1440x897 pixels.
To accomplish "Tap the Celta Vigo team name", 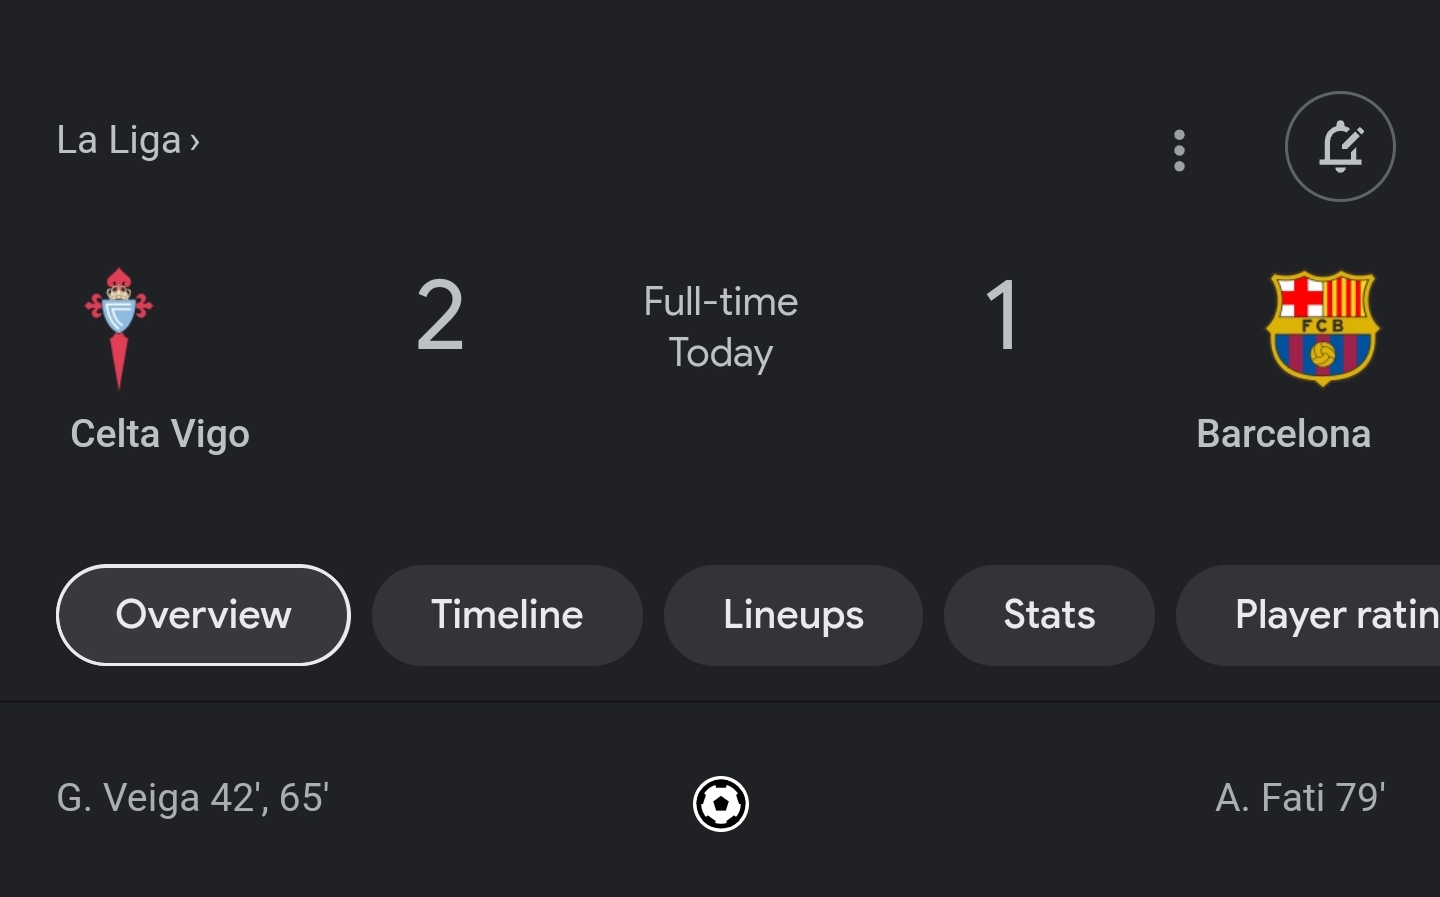I will (160, 434).
